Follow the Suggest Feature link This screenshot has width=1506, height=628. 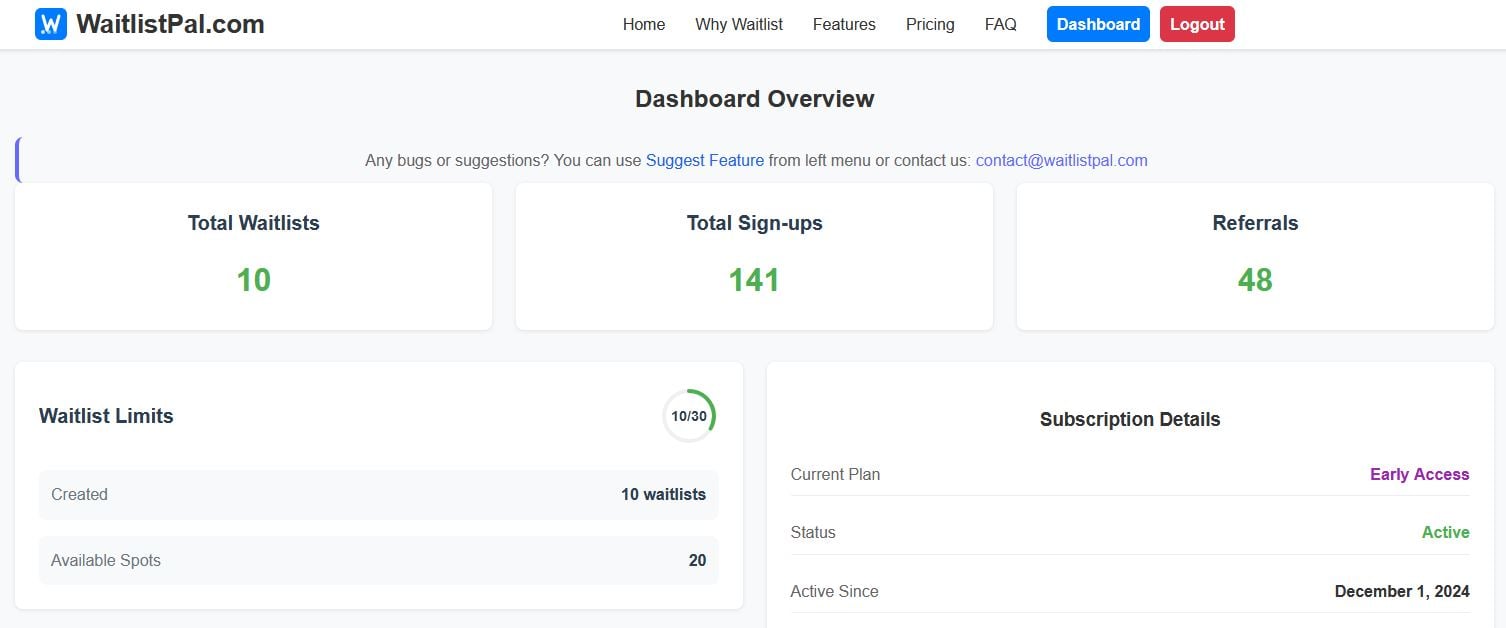705,160
